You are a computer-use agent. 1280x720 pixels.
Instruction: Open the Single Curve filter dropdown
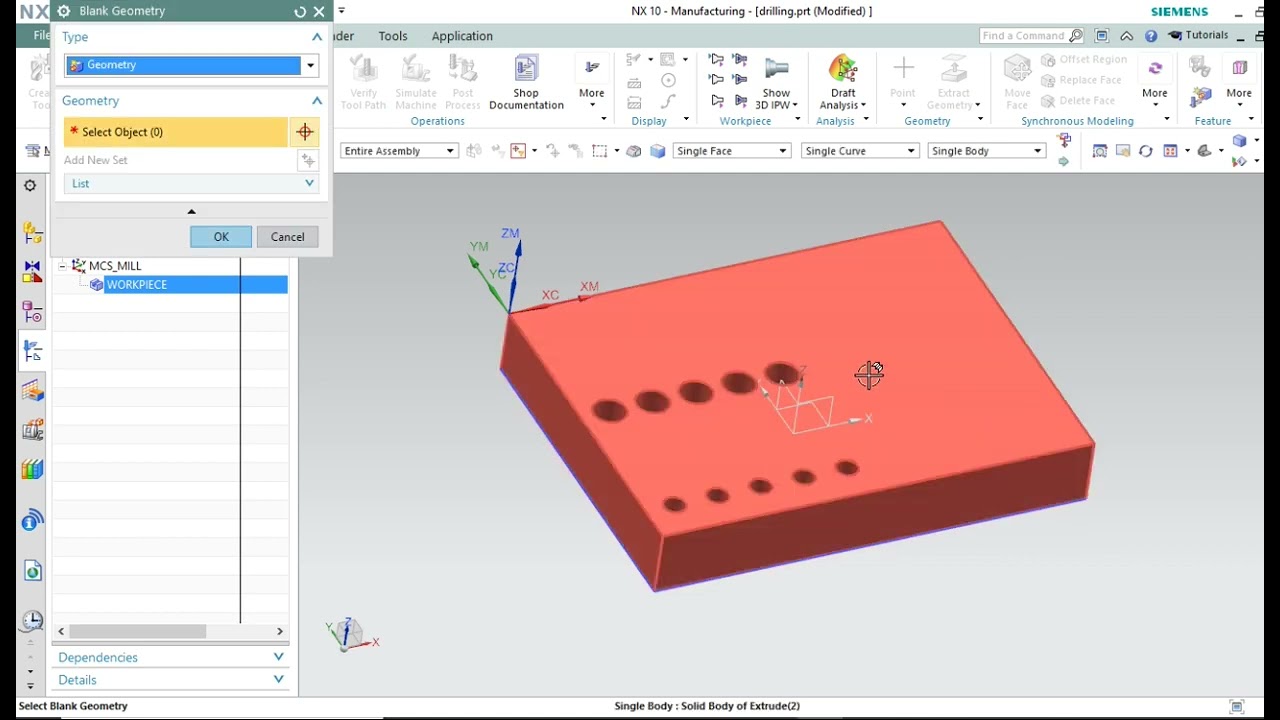click(860, 151)
